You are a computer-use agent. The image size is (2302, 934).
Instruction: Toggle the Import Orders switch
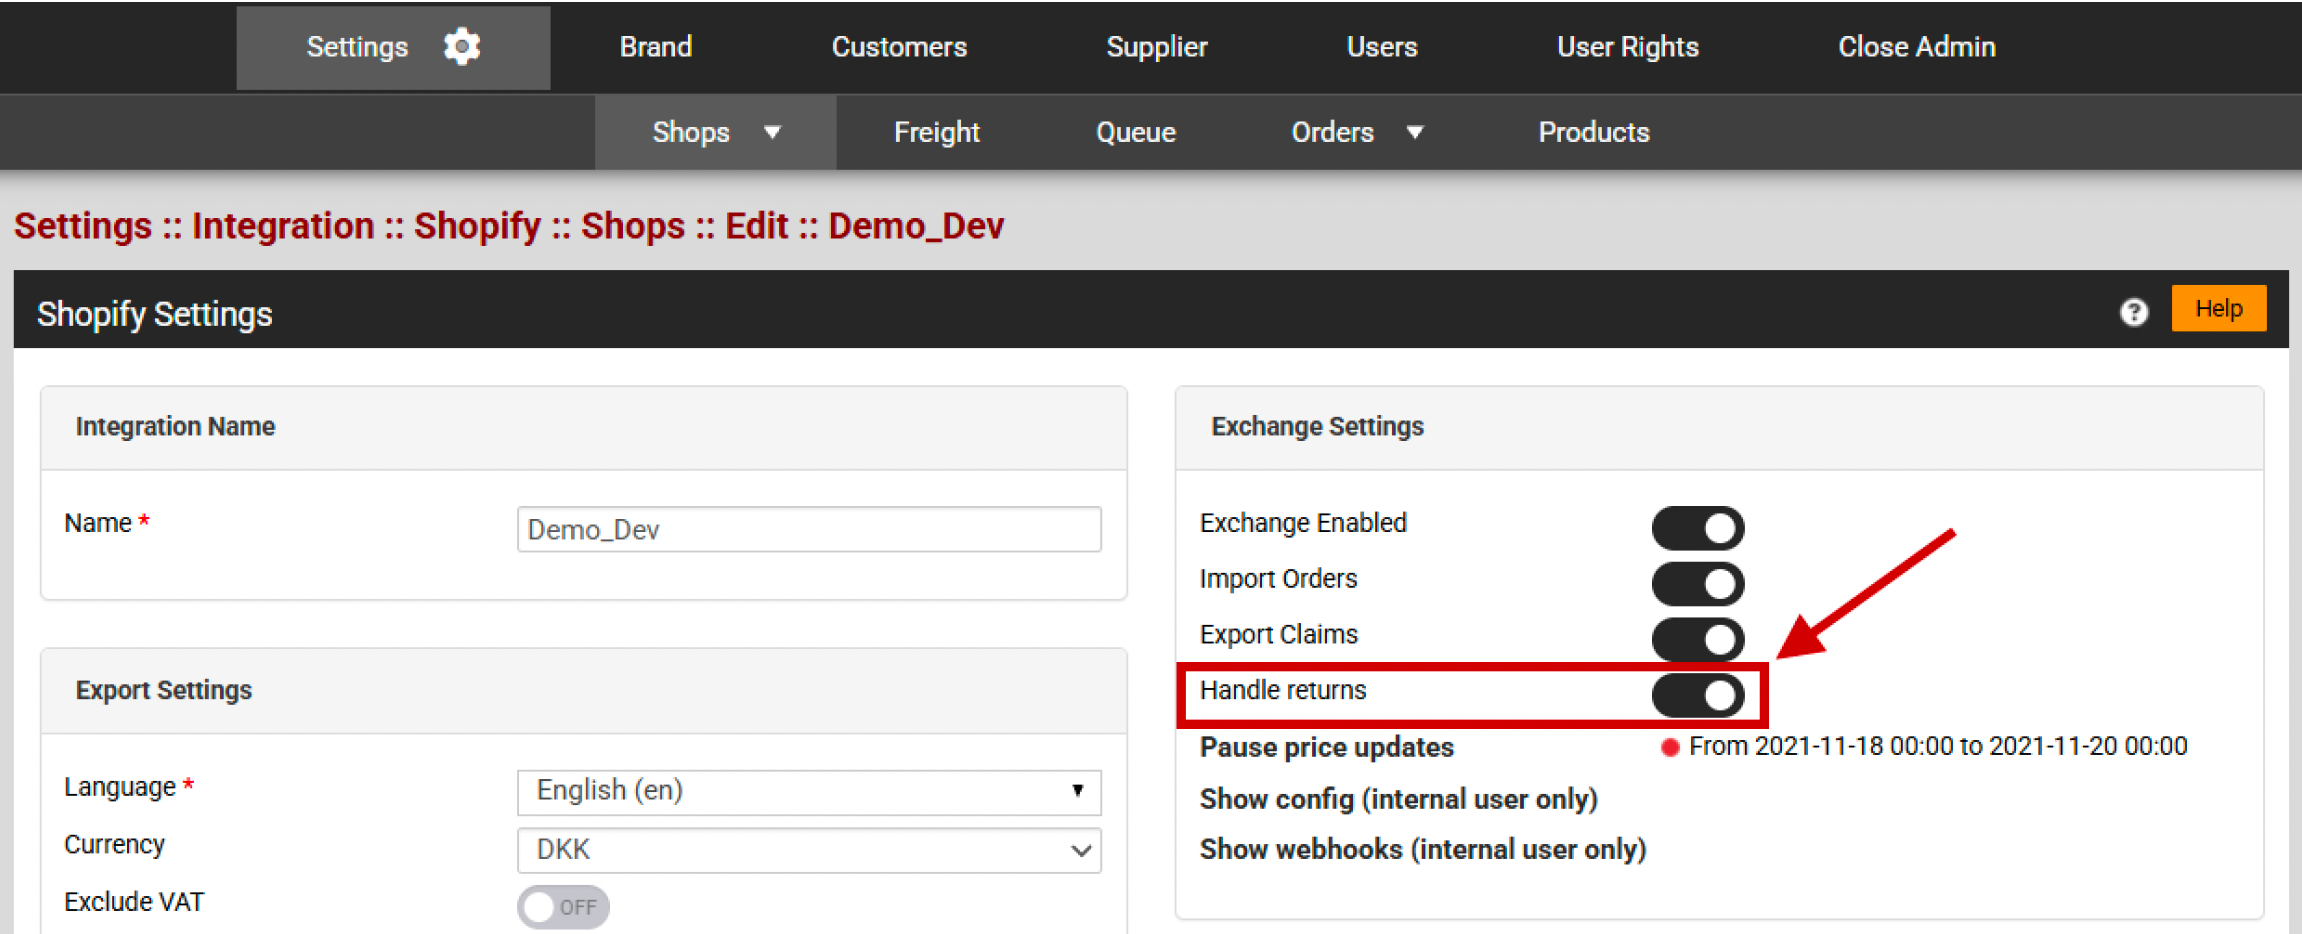[x=1698, y=584]
